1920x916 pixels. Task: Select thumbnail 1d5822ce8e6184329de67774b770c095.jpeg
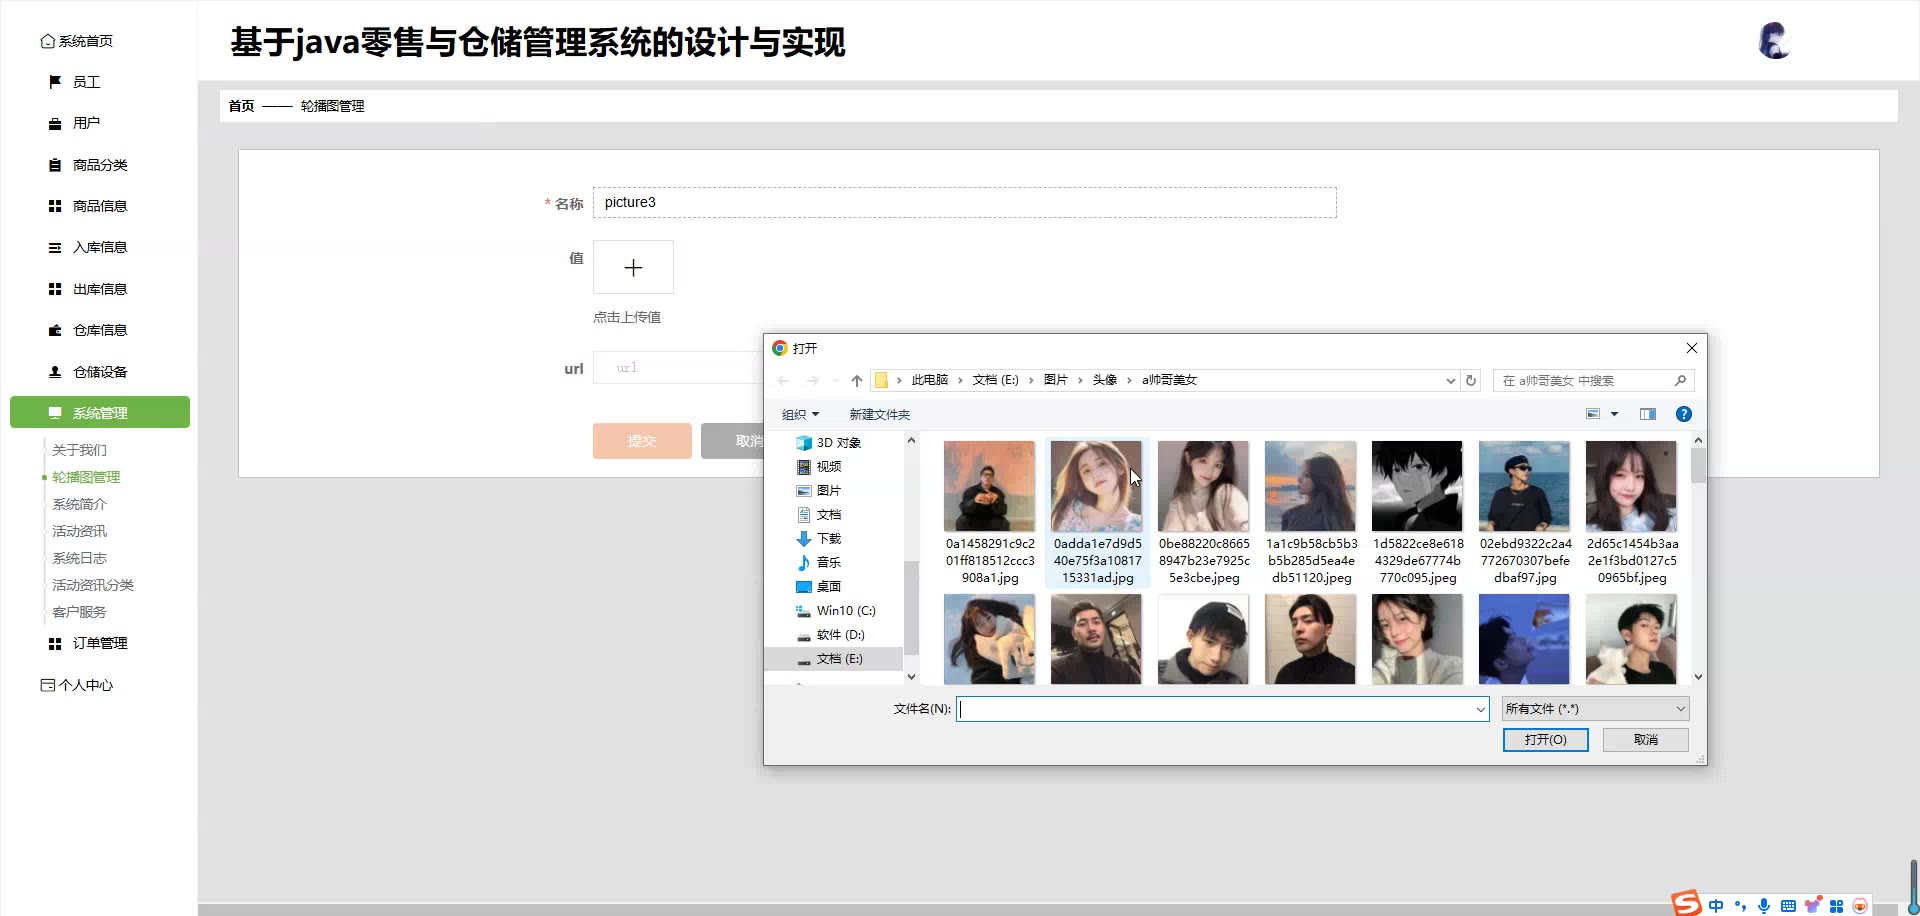click(1418, 512)
